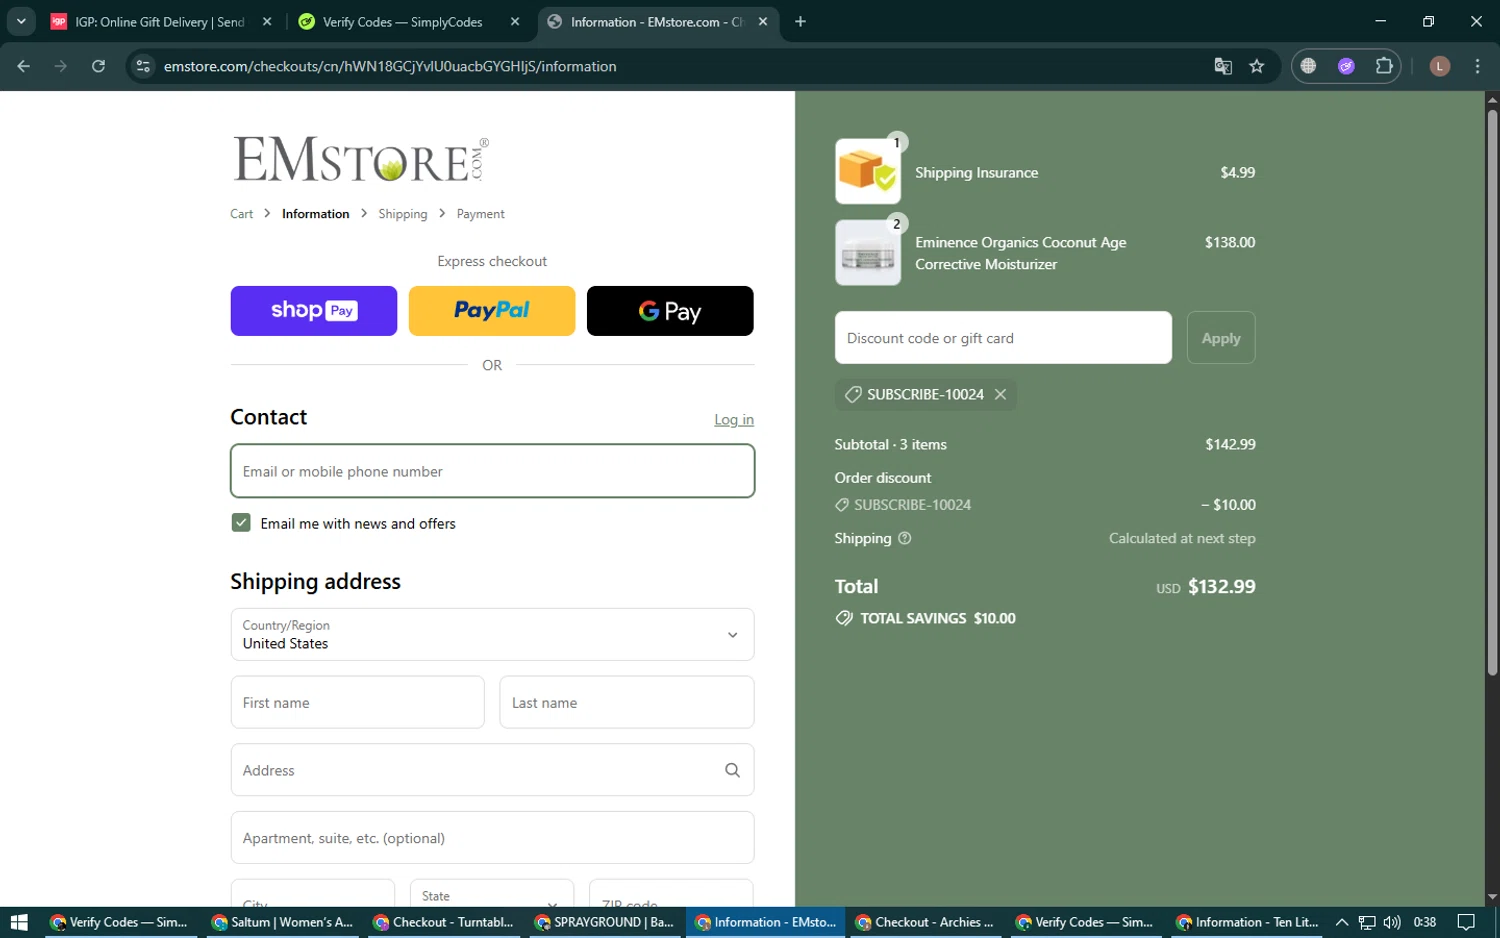Click the order discount SUBSCRIBE-10024 text
1500x938 pixels.
point(912,505)
